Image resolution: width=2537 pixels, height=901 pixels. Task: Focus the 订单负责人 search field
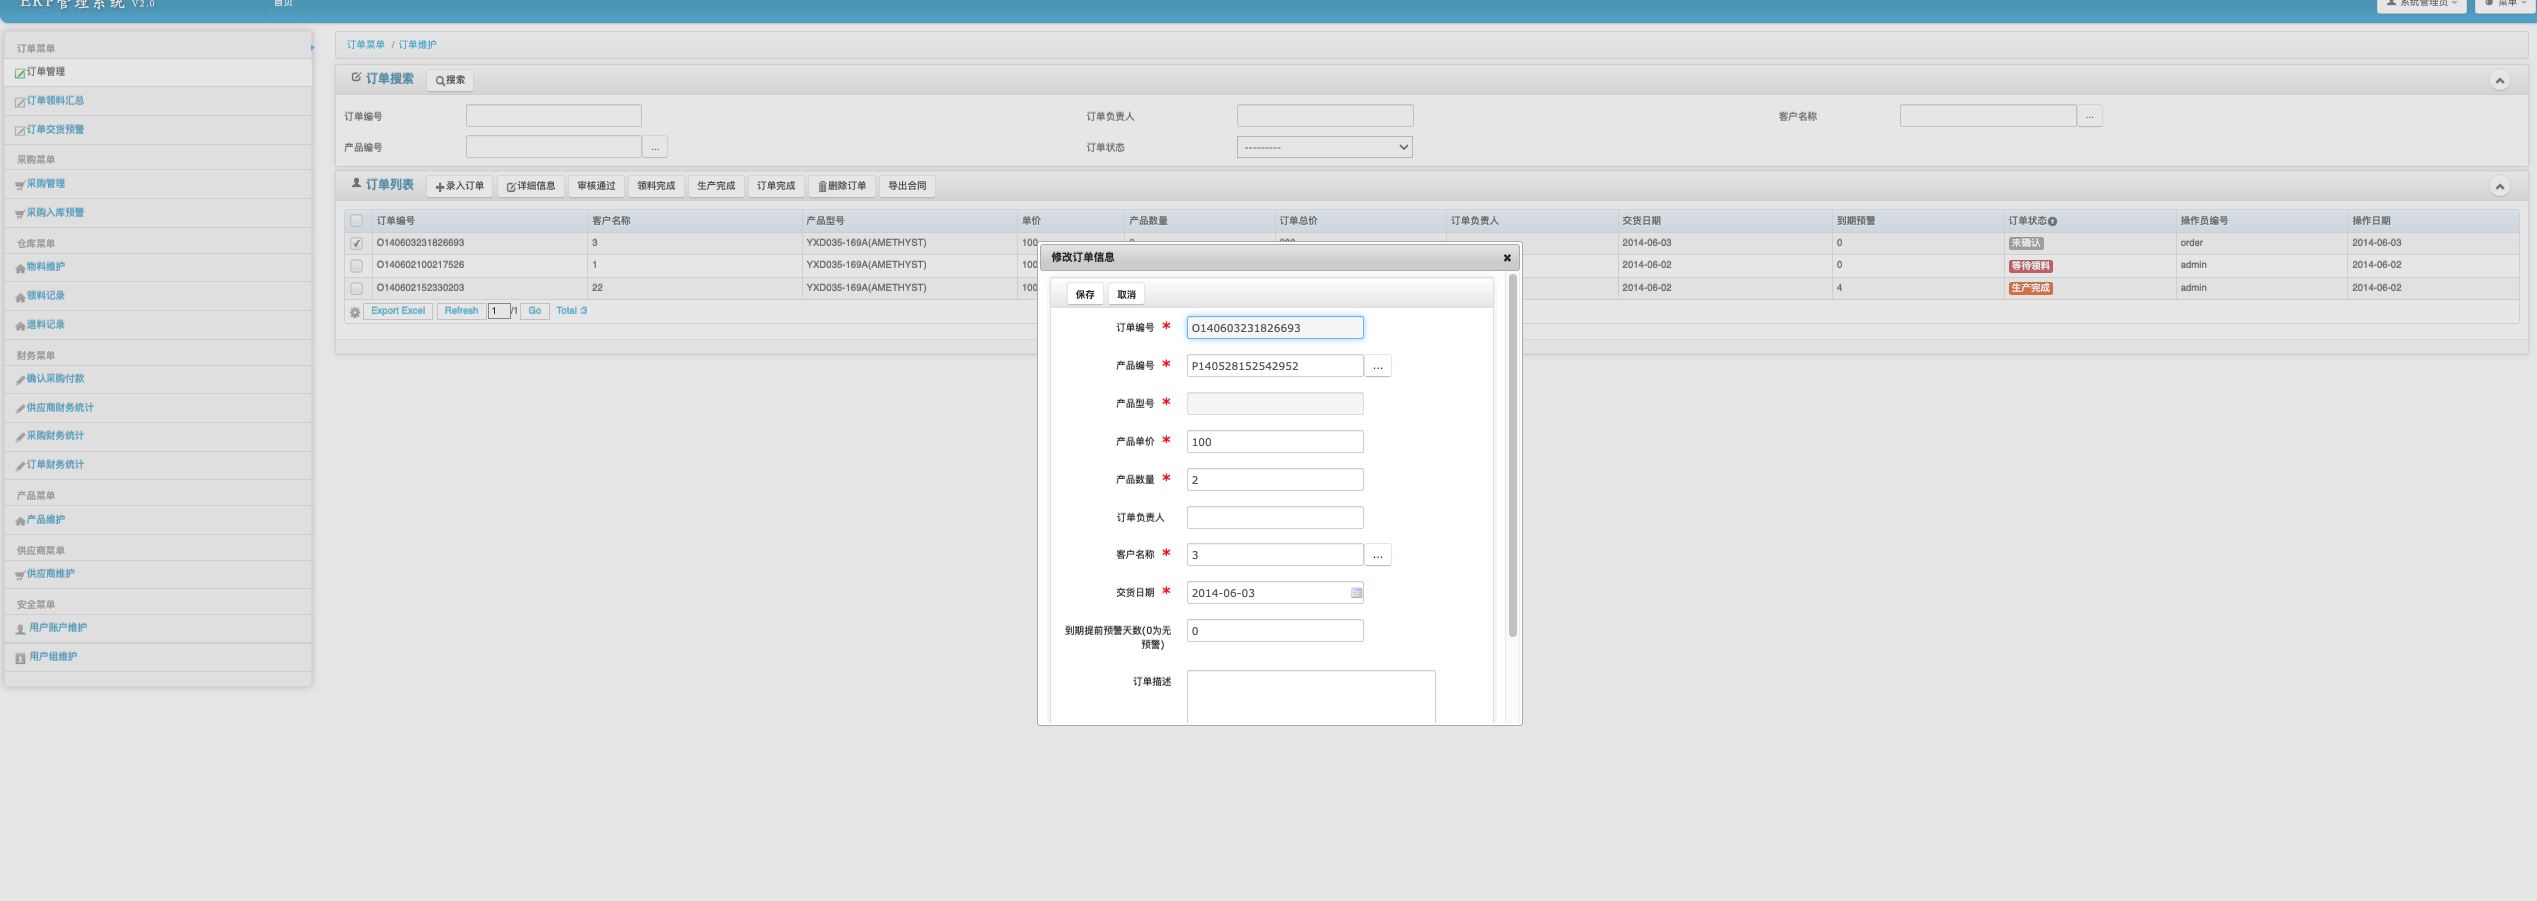(1325, 116)
